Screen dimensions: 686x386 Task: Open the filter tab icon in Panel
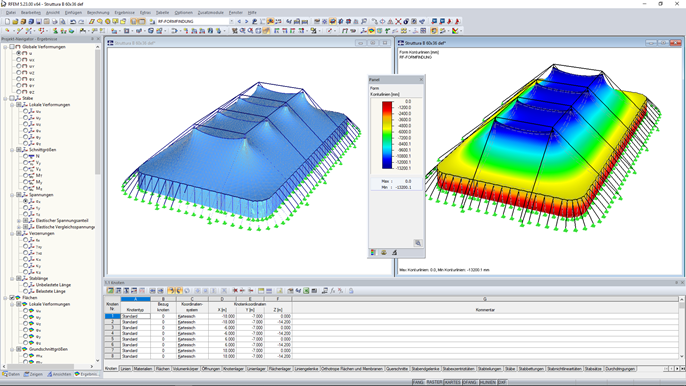[x=394, y=253]
